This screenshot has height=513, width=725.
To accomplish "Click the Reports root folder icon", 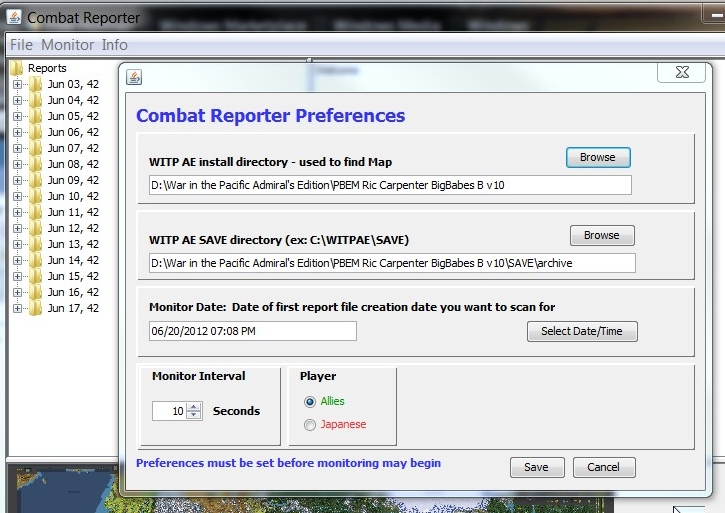I will pos(17,68).
